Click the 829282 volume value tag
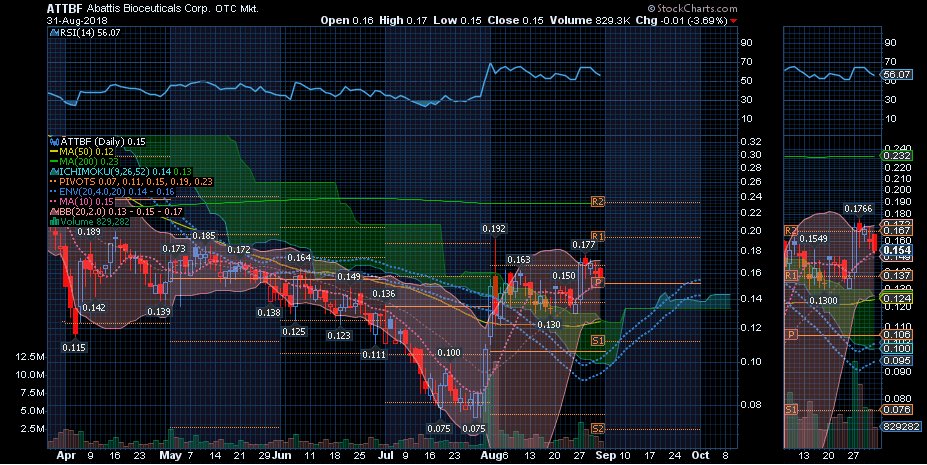Screen dimensions: 927x465 900,426
